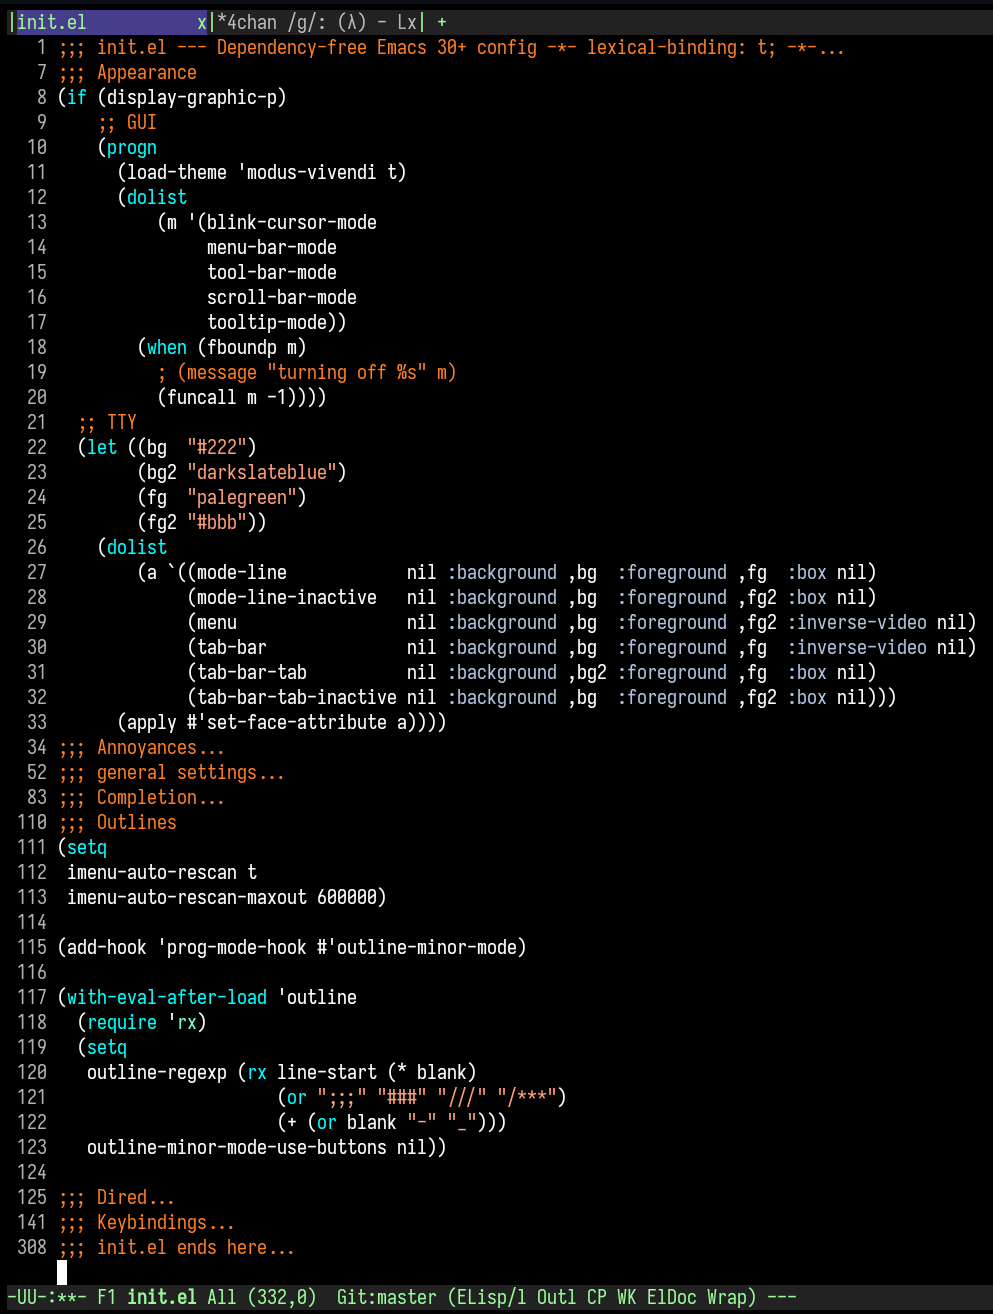
Task: Click the WK minor mode indicator
Action: coord(626,1297)
